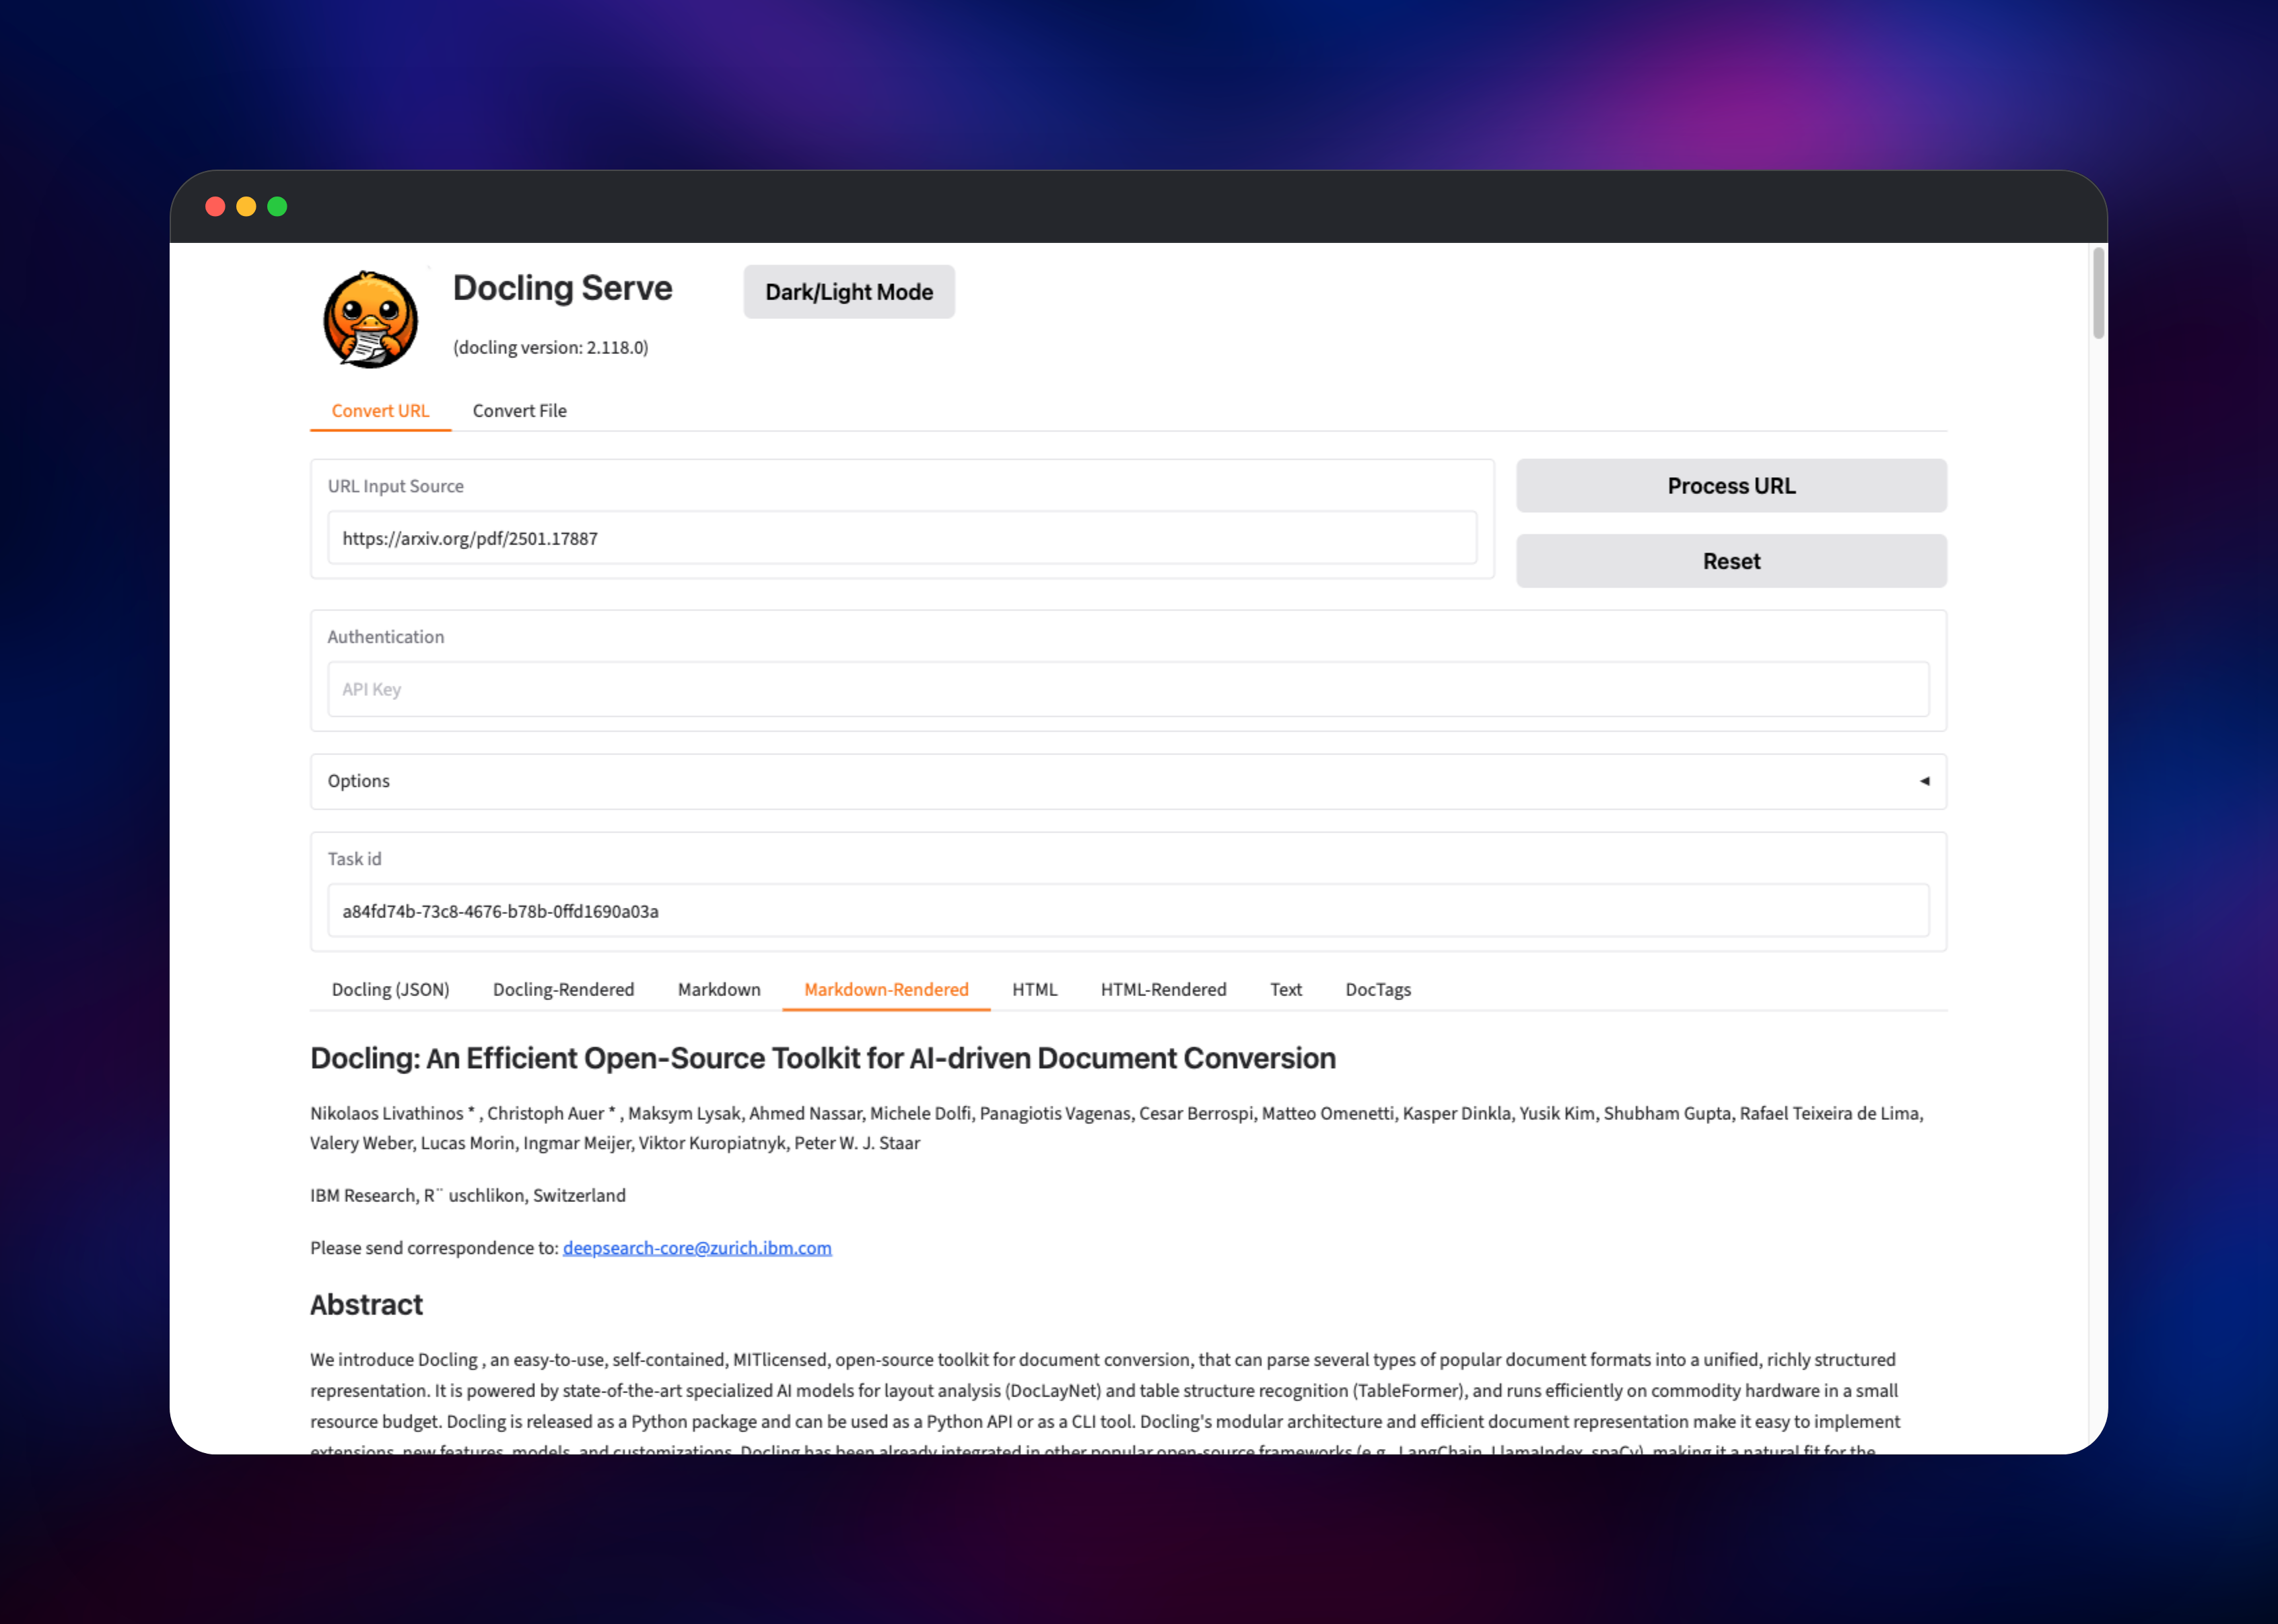
Task: Click the '(docling version: 2.118.0)' text
Action: coord(550,347)
